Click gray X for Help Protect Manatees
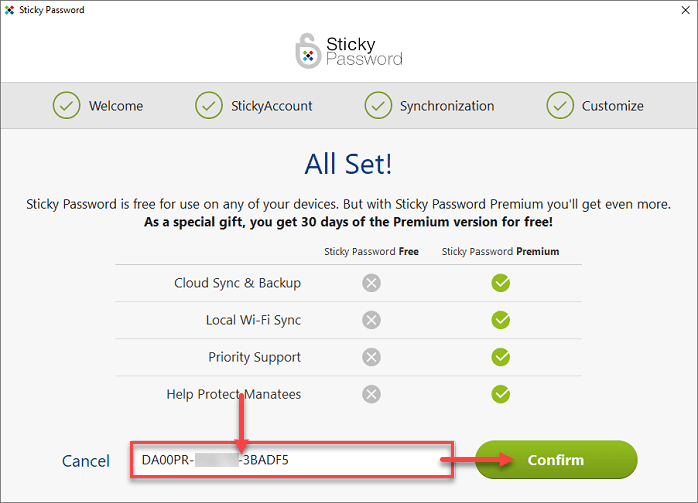This screenshot has height=503, width=698. tap(371, 394)
